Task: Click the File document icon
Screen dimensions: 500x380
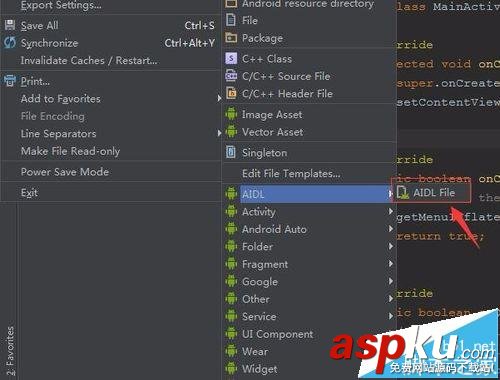Action: 231,20
